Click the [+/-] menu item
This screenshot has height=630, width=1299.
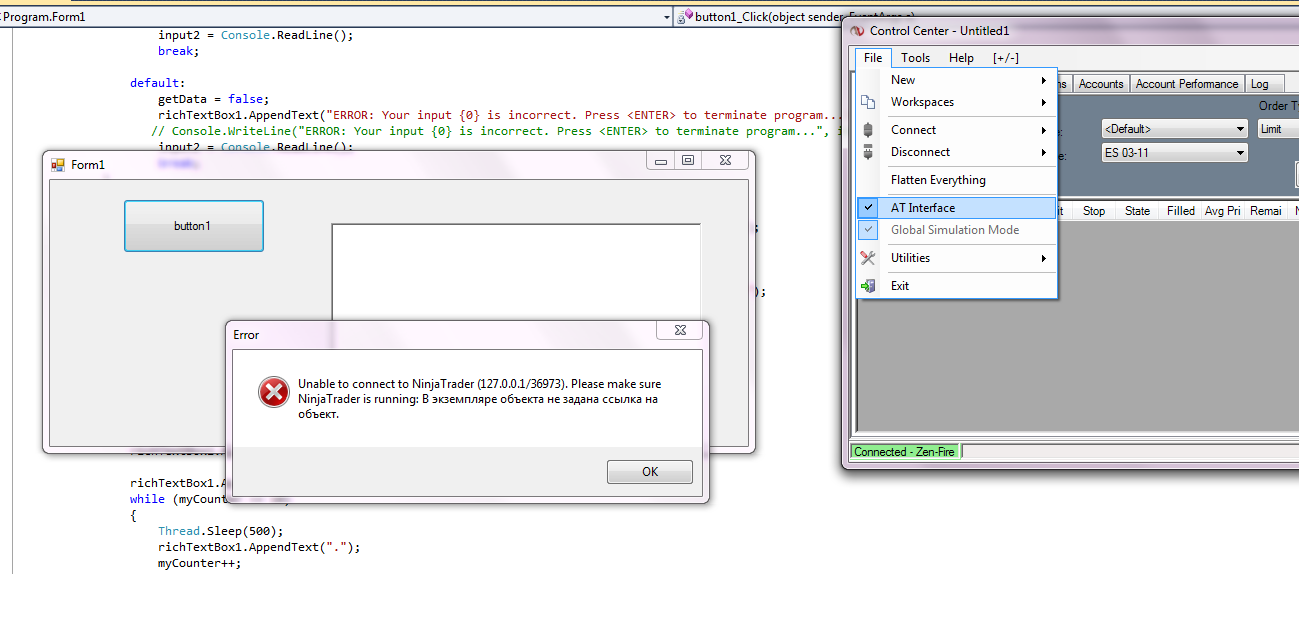tap(1005, 58)
